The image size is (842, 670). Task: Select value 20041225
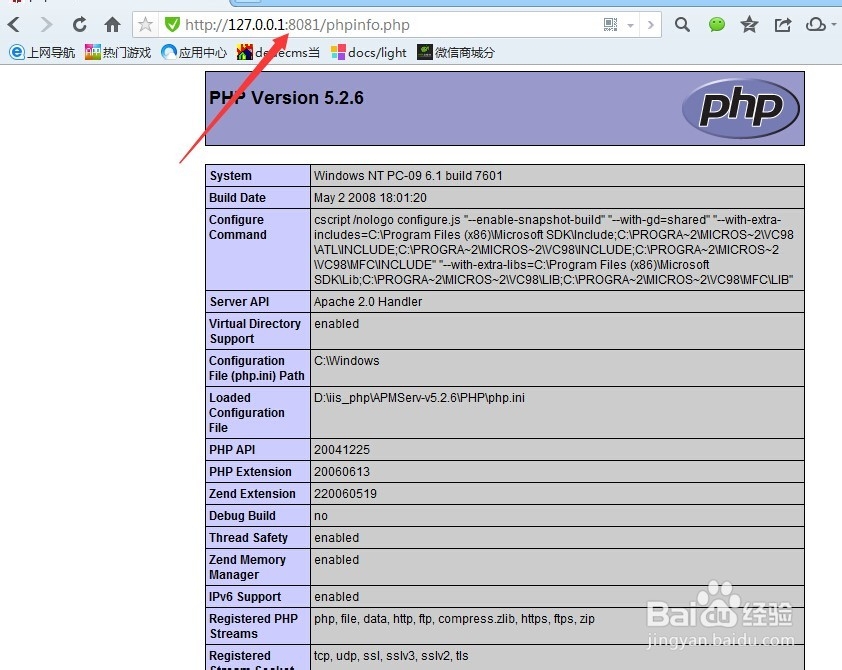342,450
